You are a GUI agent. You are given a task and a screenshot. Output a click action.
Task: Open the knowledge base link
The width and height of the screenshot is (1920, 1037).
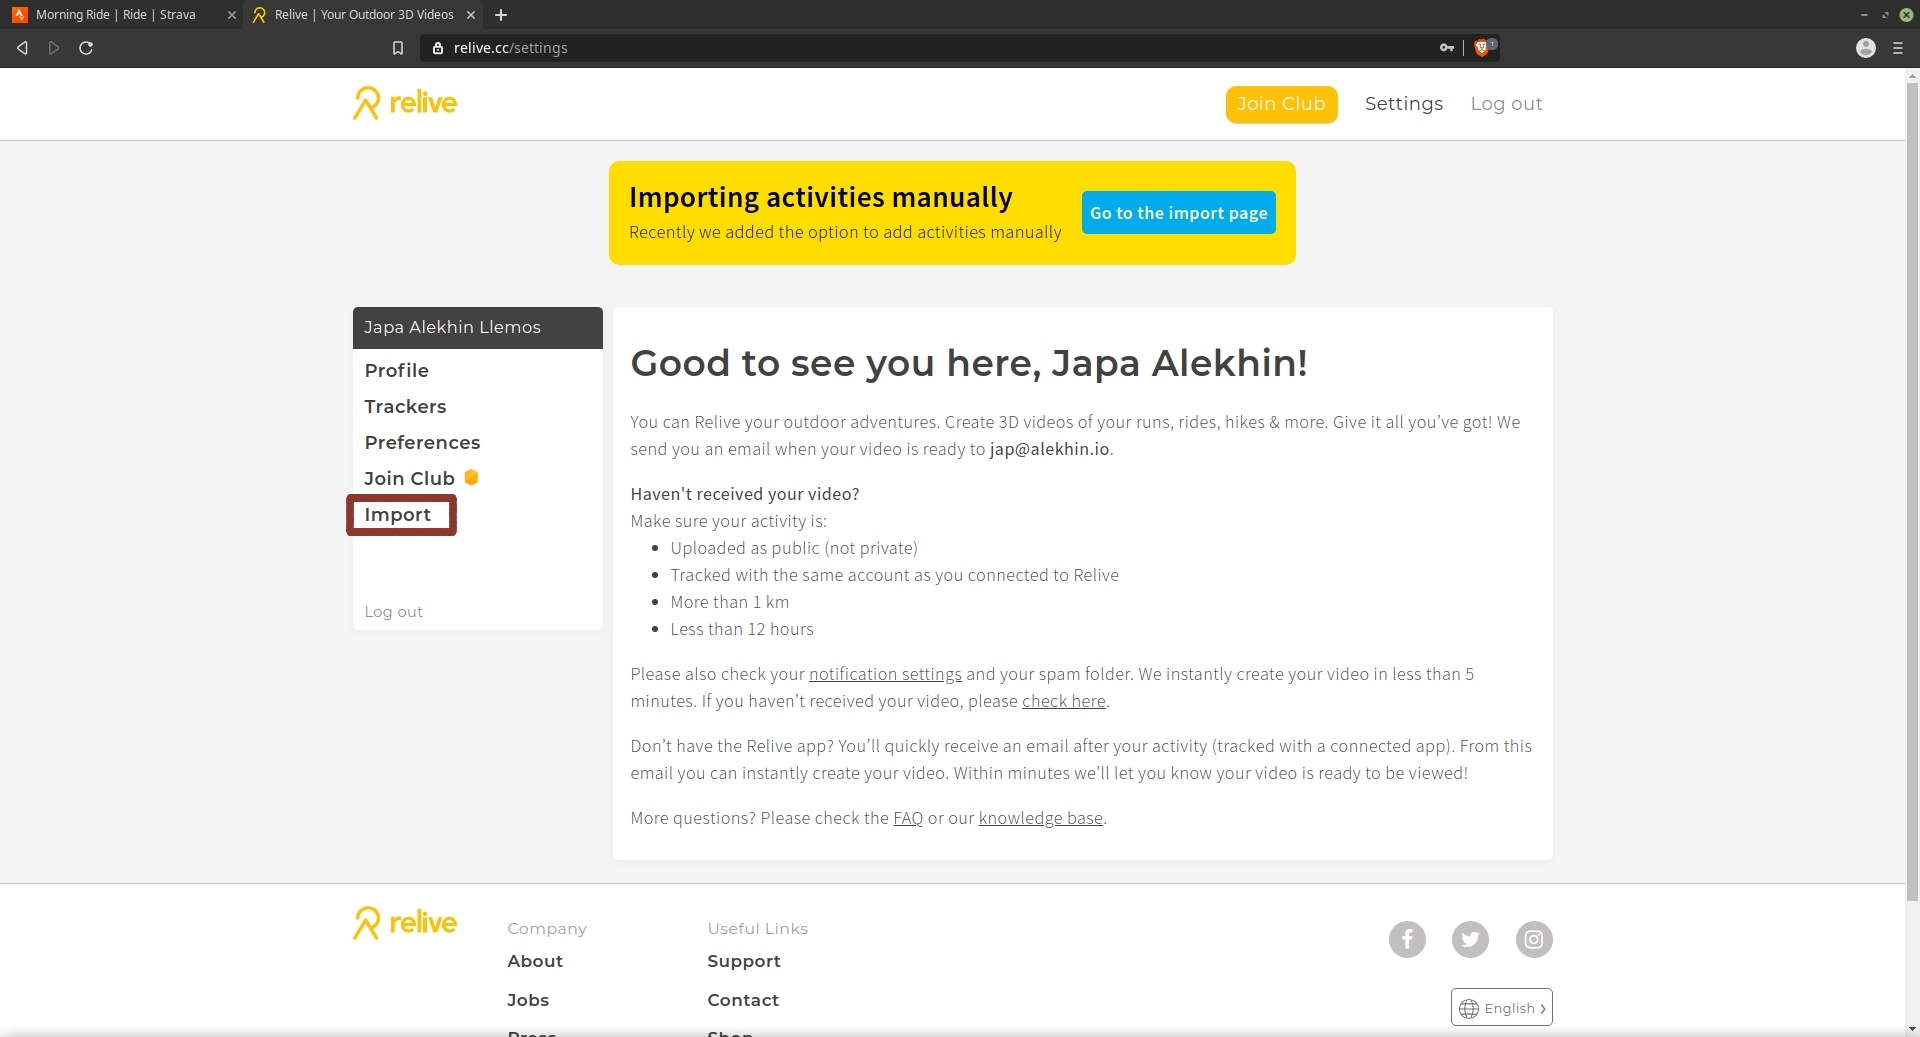(x=1040, y=818)
